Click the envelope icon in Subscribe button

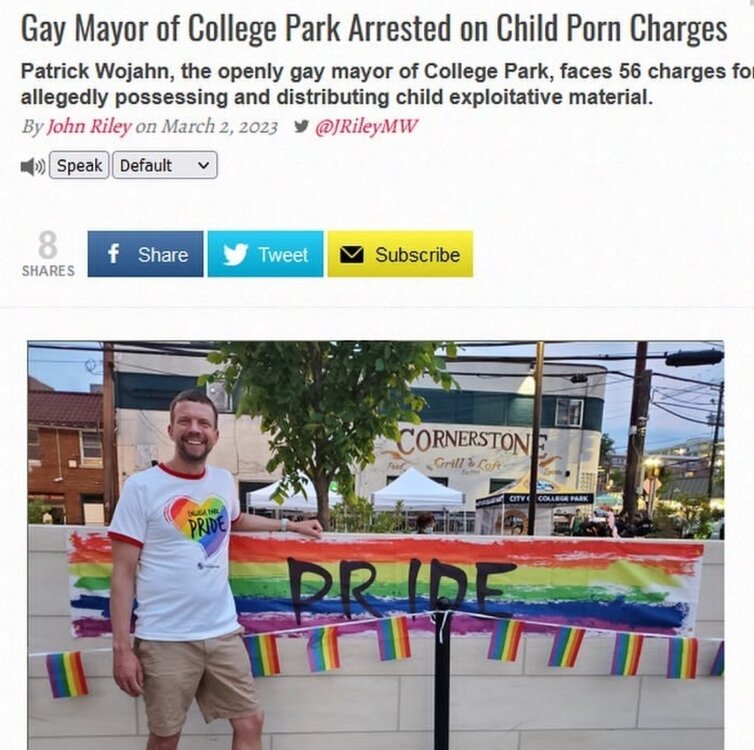[352, 255]
